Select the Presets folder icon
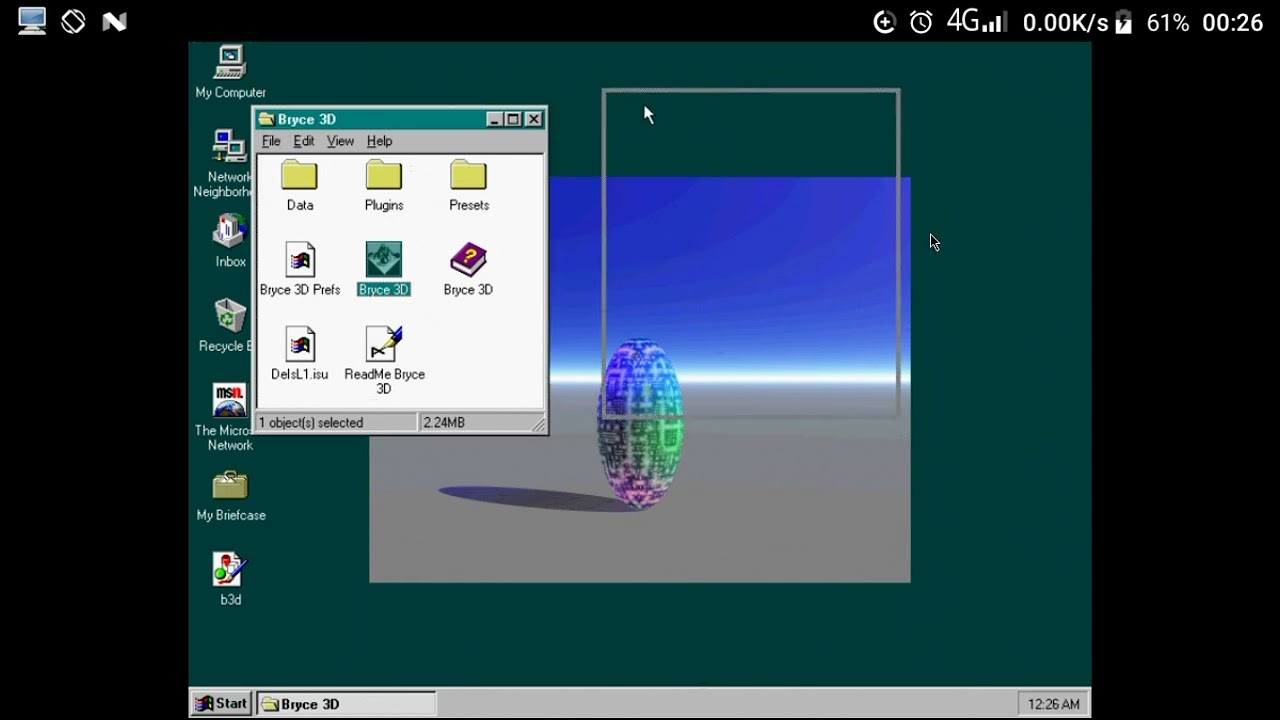This screenshot has width=1280, height=720. click(x=468, y=176)
